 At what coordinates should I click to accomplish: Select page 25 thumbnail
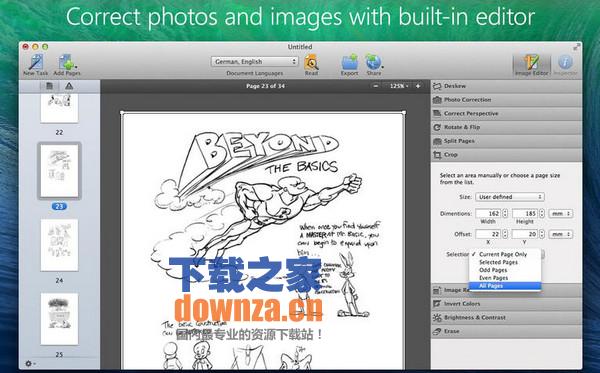point(59,319)
